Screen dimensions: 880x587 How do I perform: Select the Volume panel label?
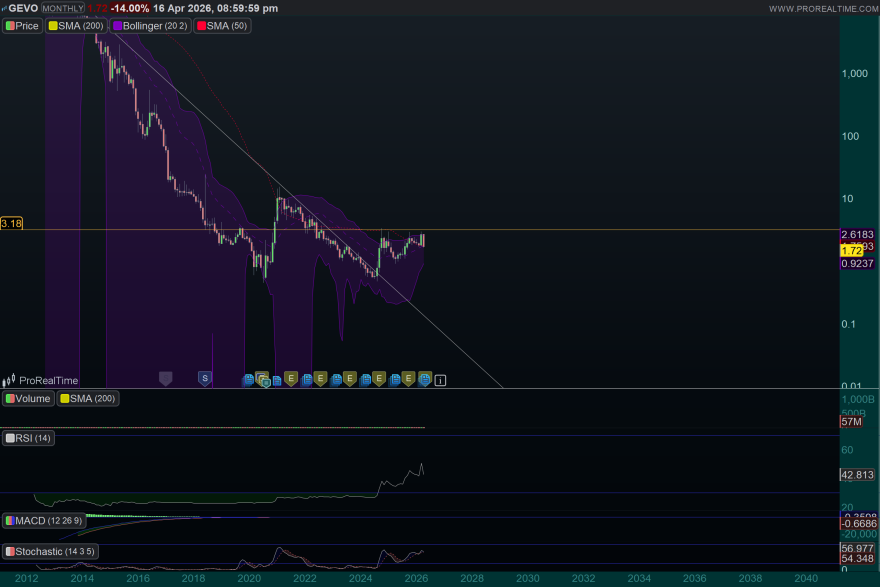coord(32,399)
